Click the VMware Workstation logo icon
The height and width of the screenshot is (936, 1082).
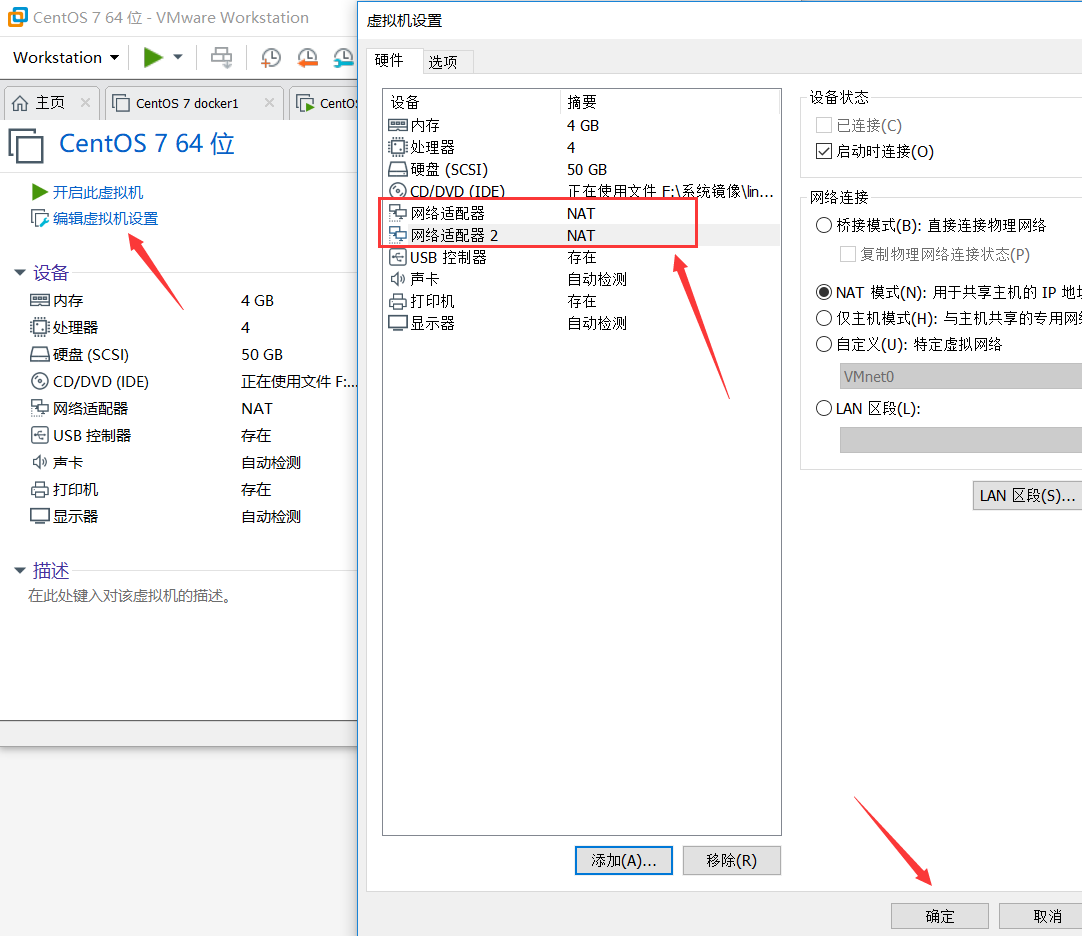(x=17, y=17)
